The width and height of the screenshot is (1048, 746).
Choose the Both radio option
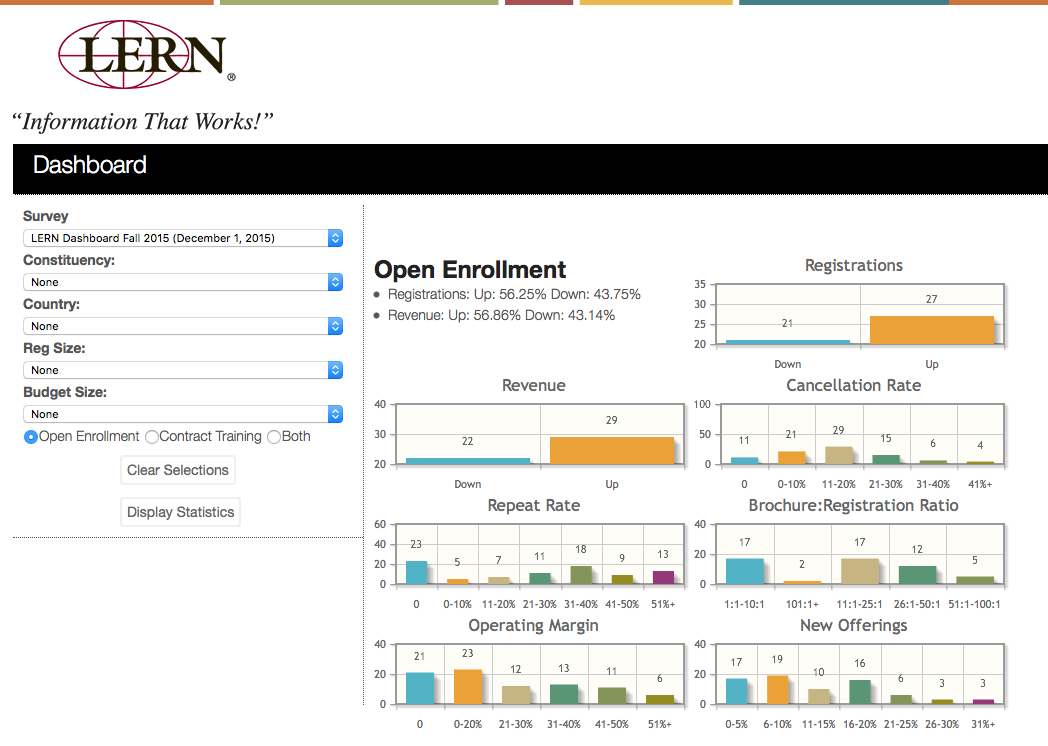pyautogui.click(x=274, y=437)
